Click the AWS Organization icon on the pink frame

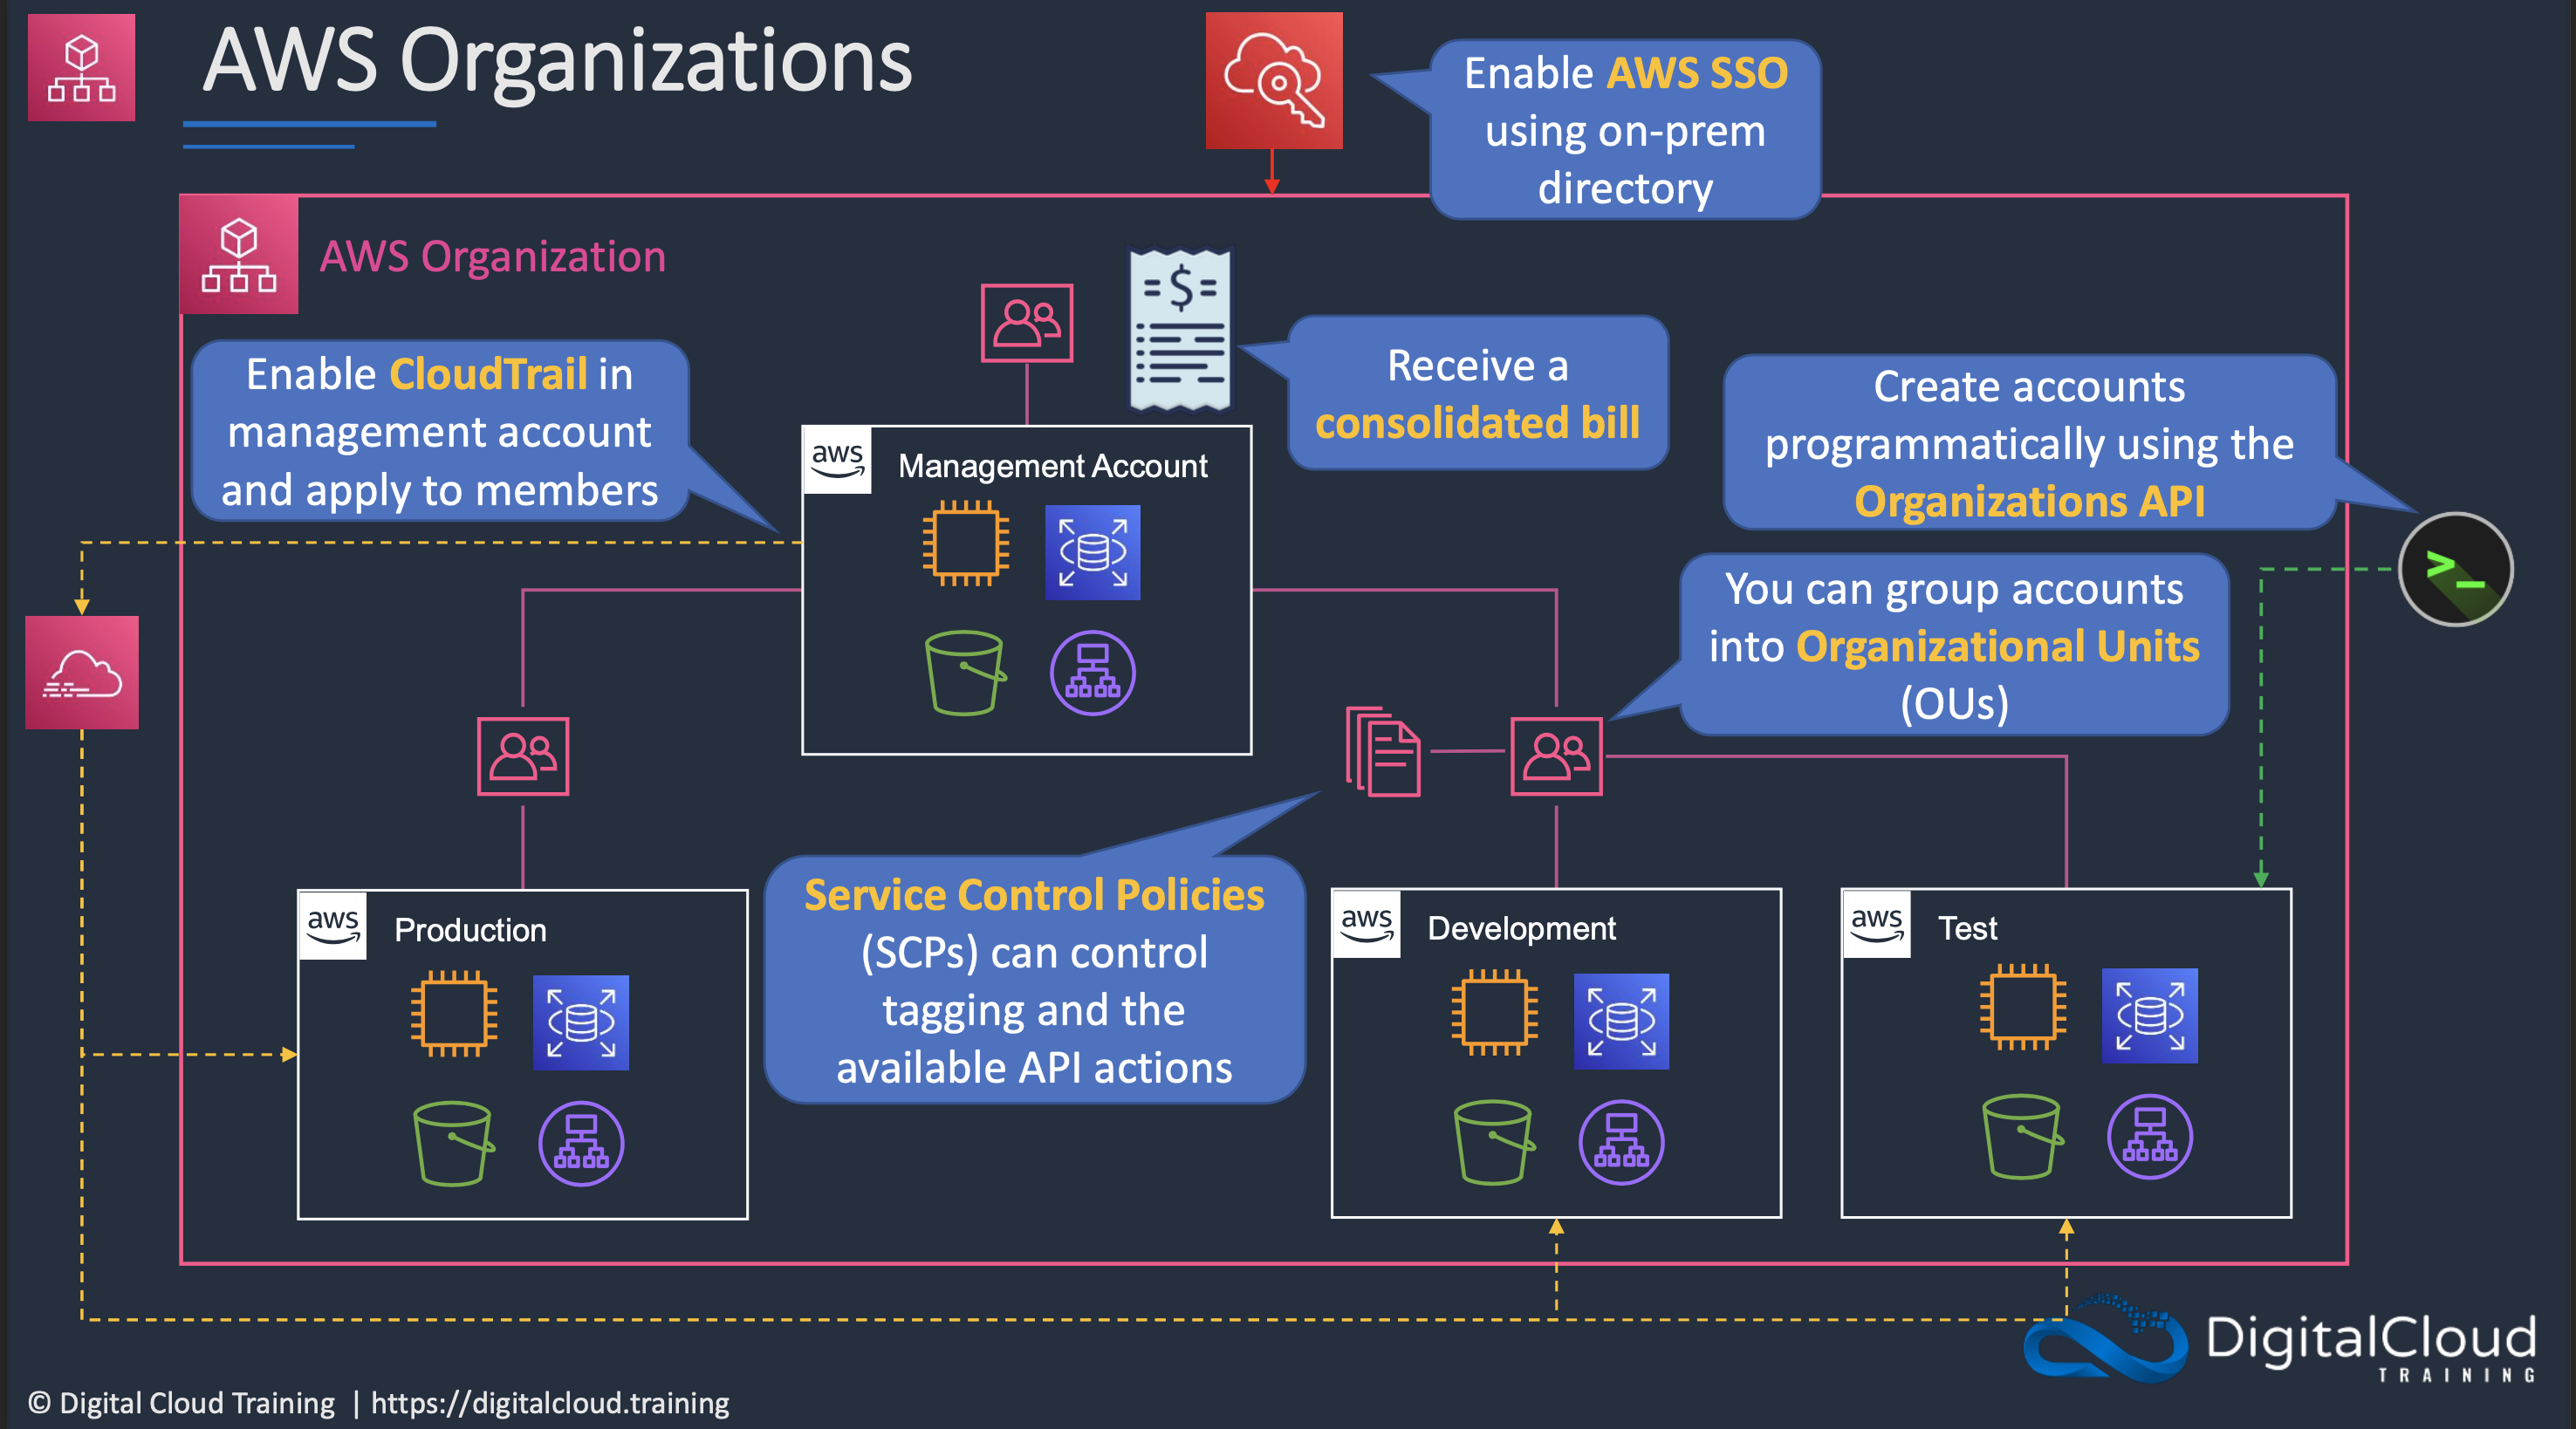tap(239, 255)
